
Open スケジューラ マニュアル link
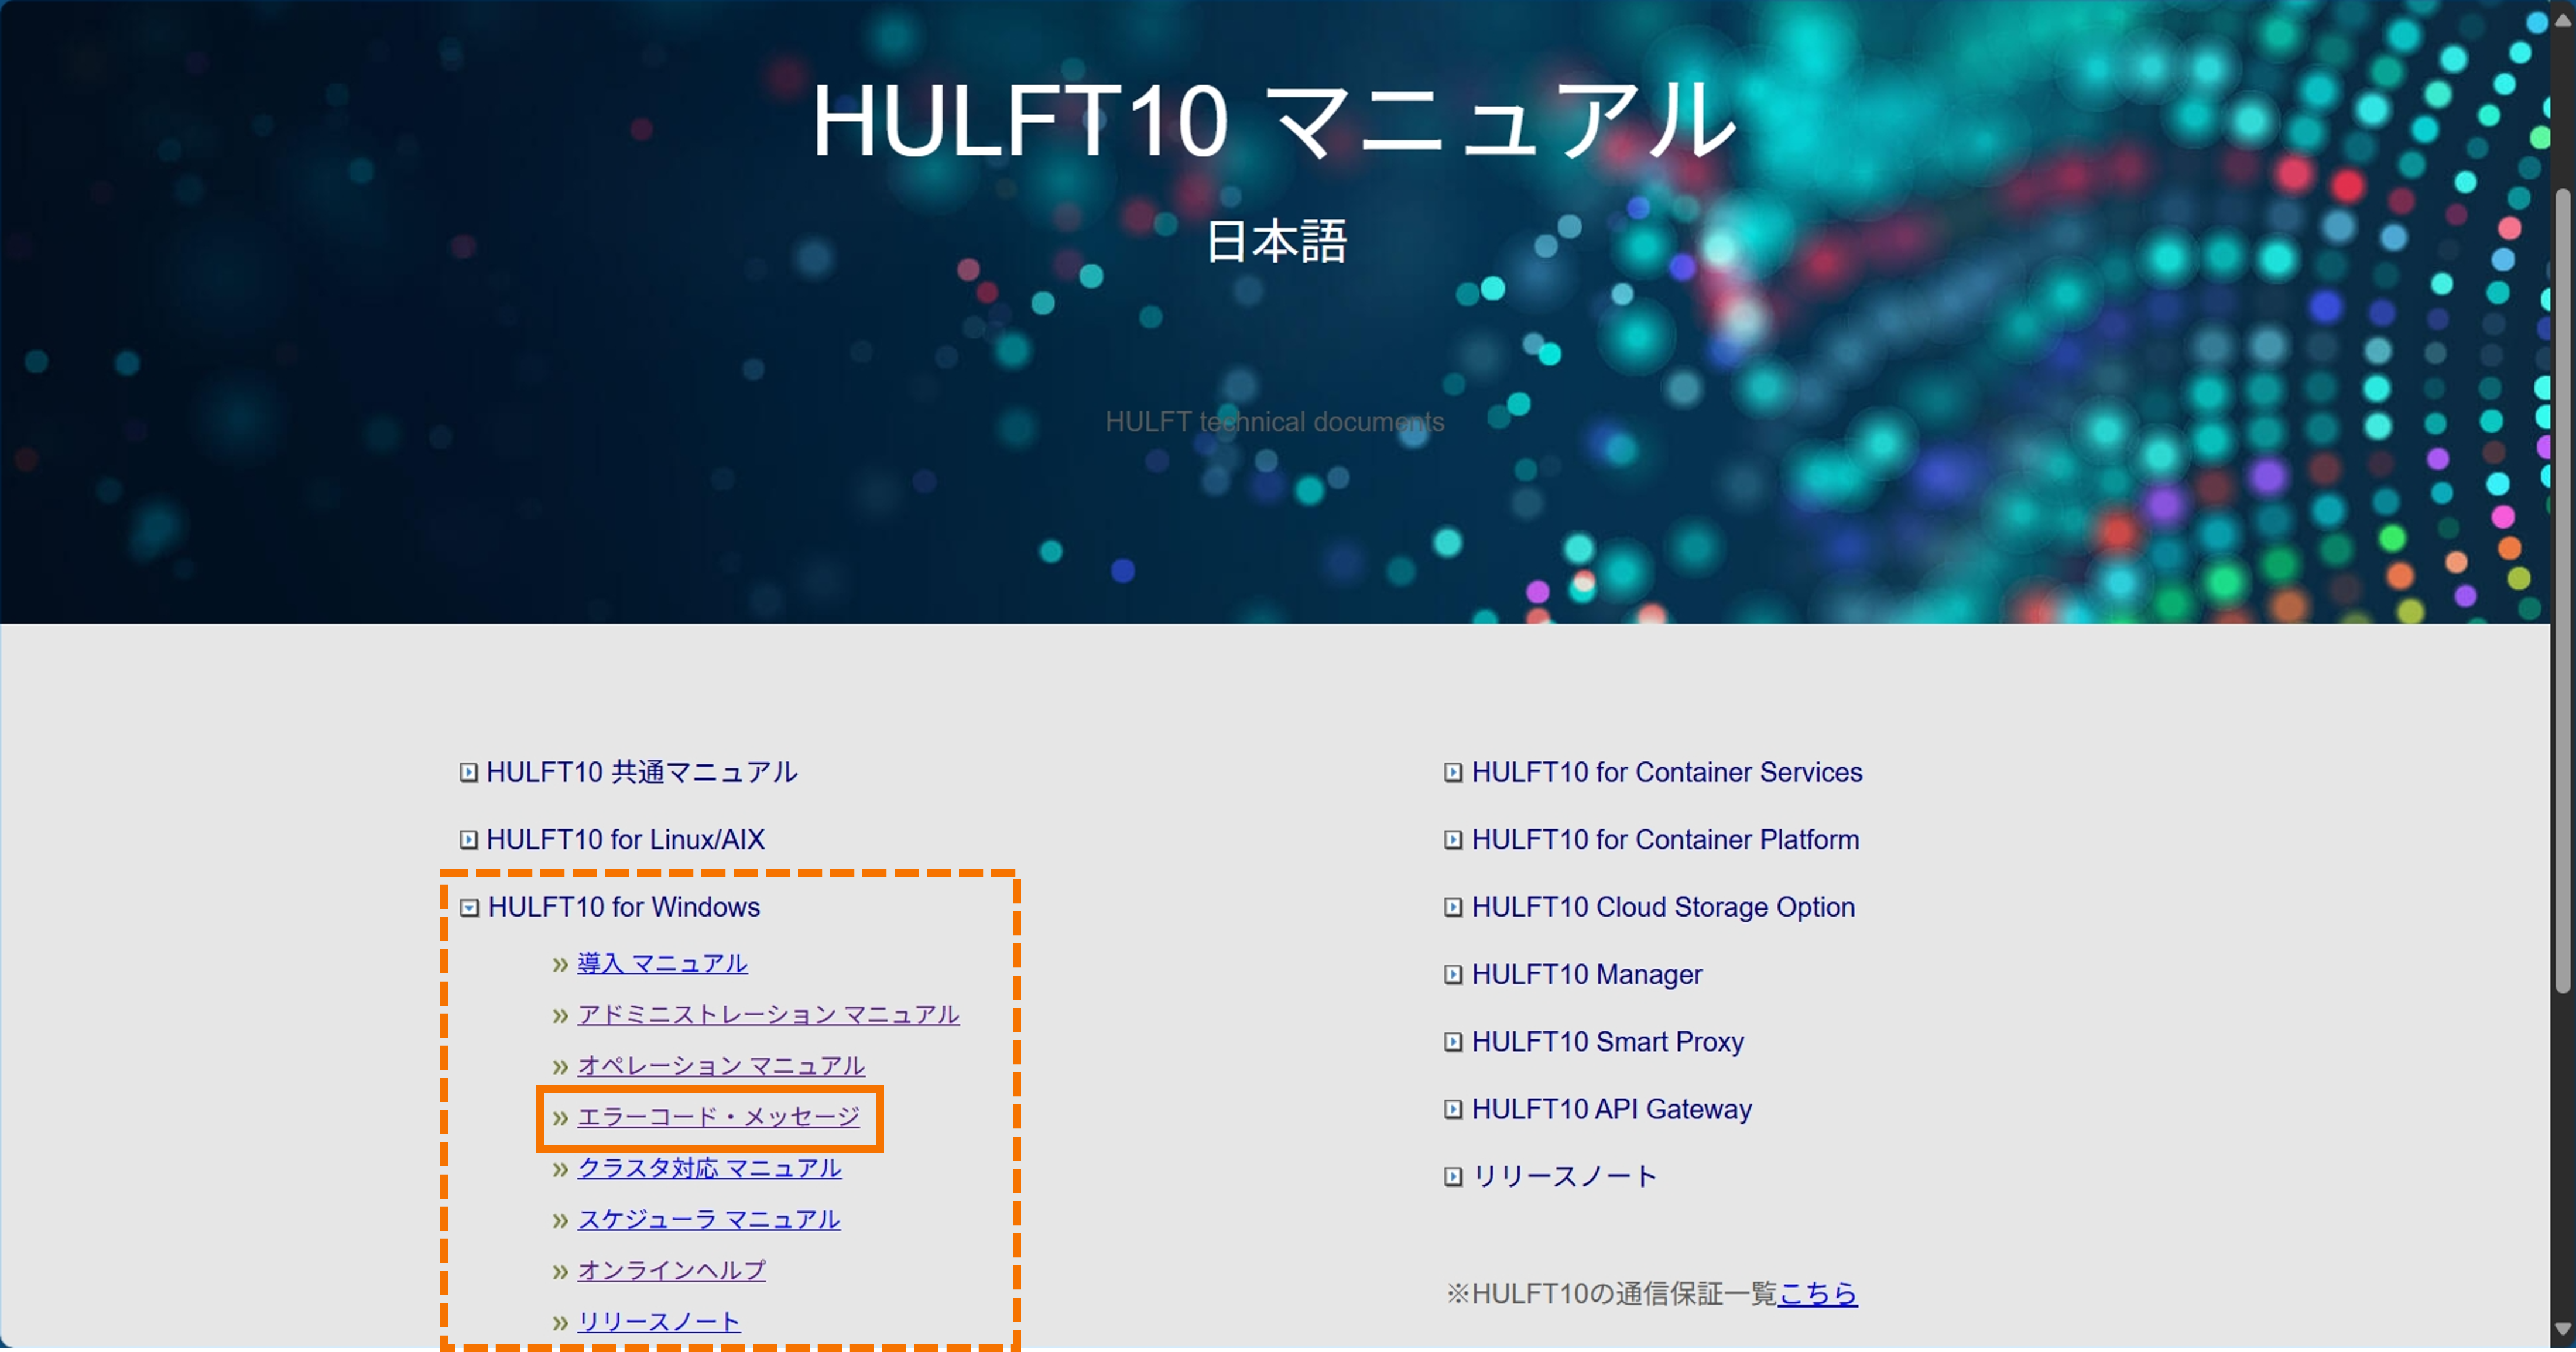pos(709,1219)
